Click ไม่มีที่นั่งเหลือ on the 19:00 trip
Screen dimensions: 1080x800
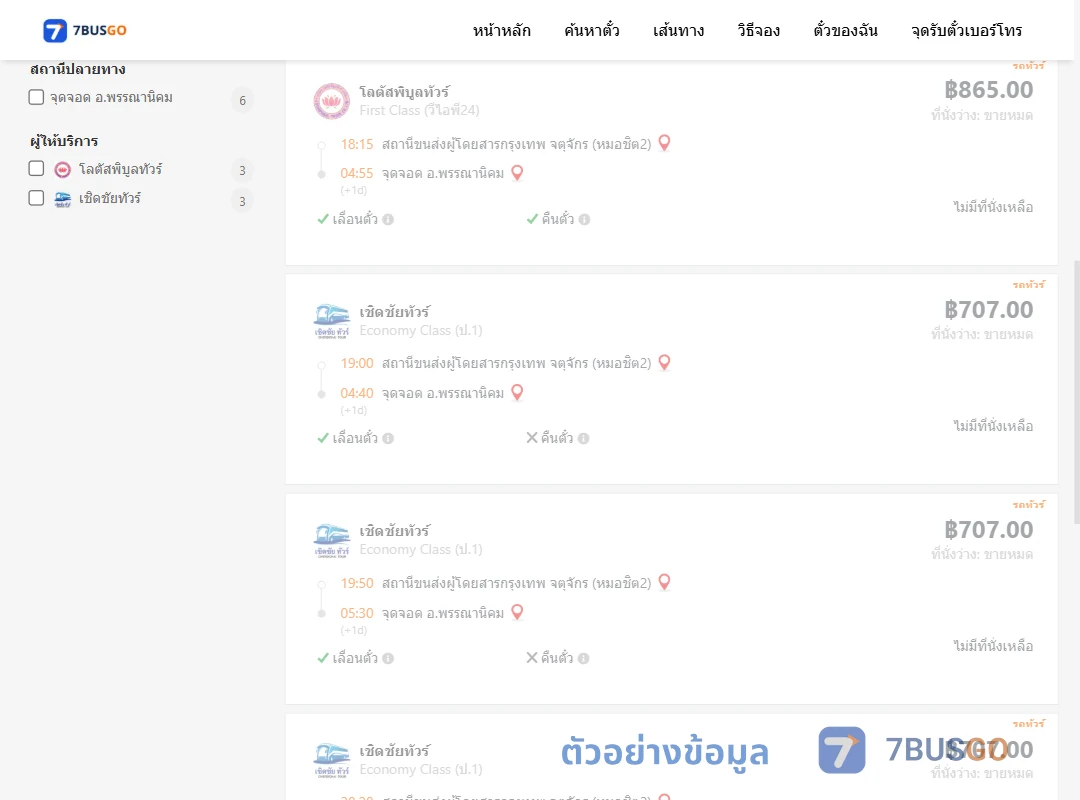993,426
